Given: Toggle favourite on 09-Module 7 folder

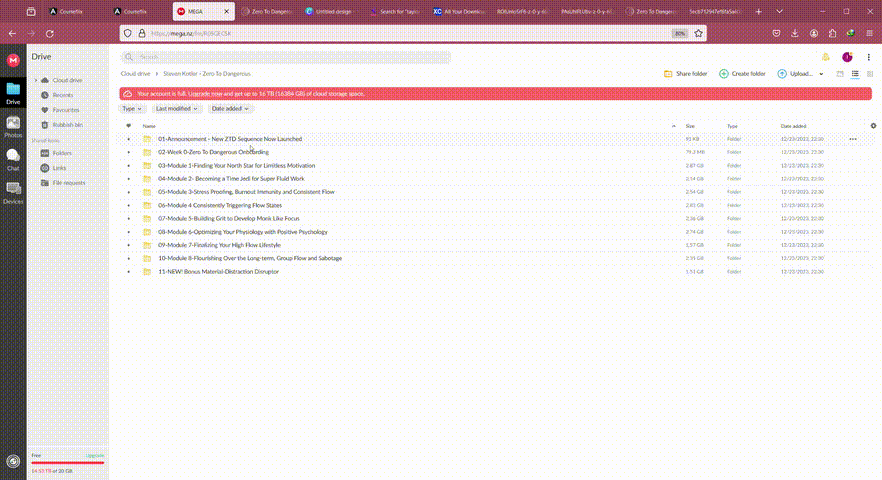Looking at the screenshot, I should [129, 245].
